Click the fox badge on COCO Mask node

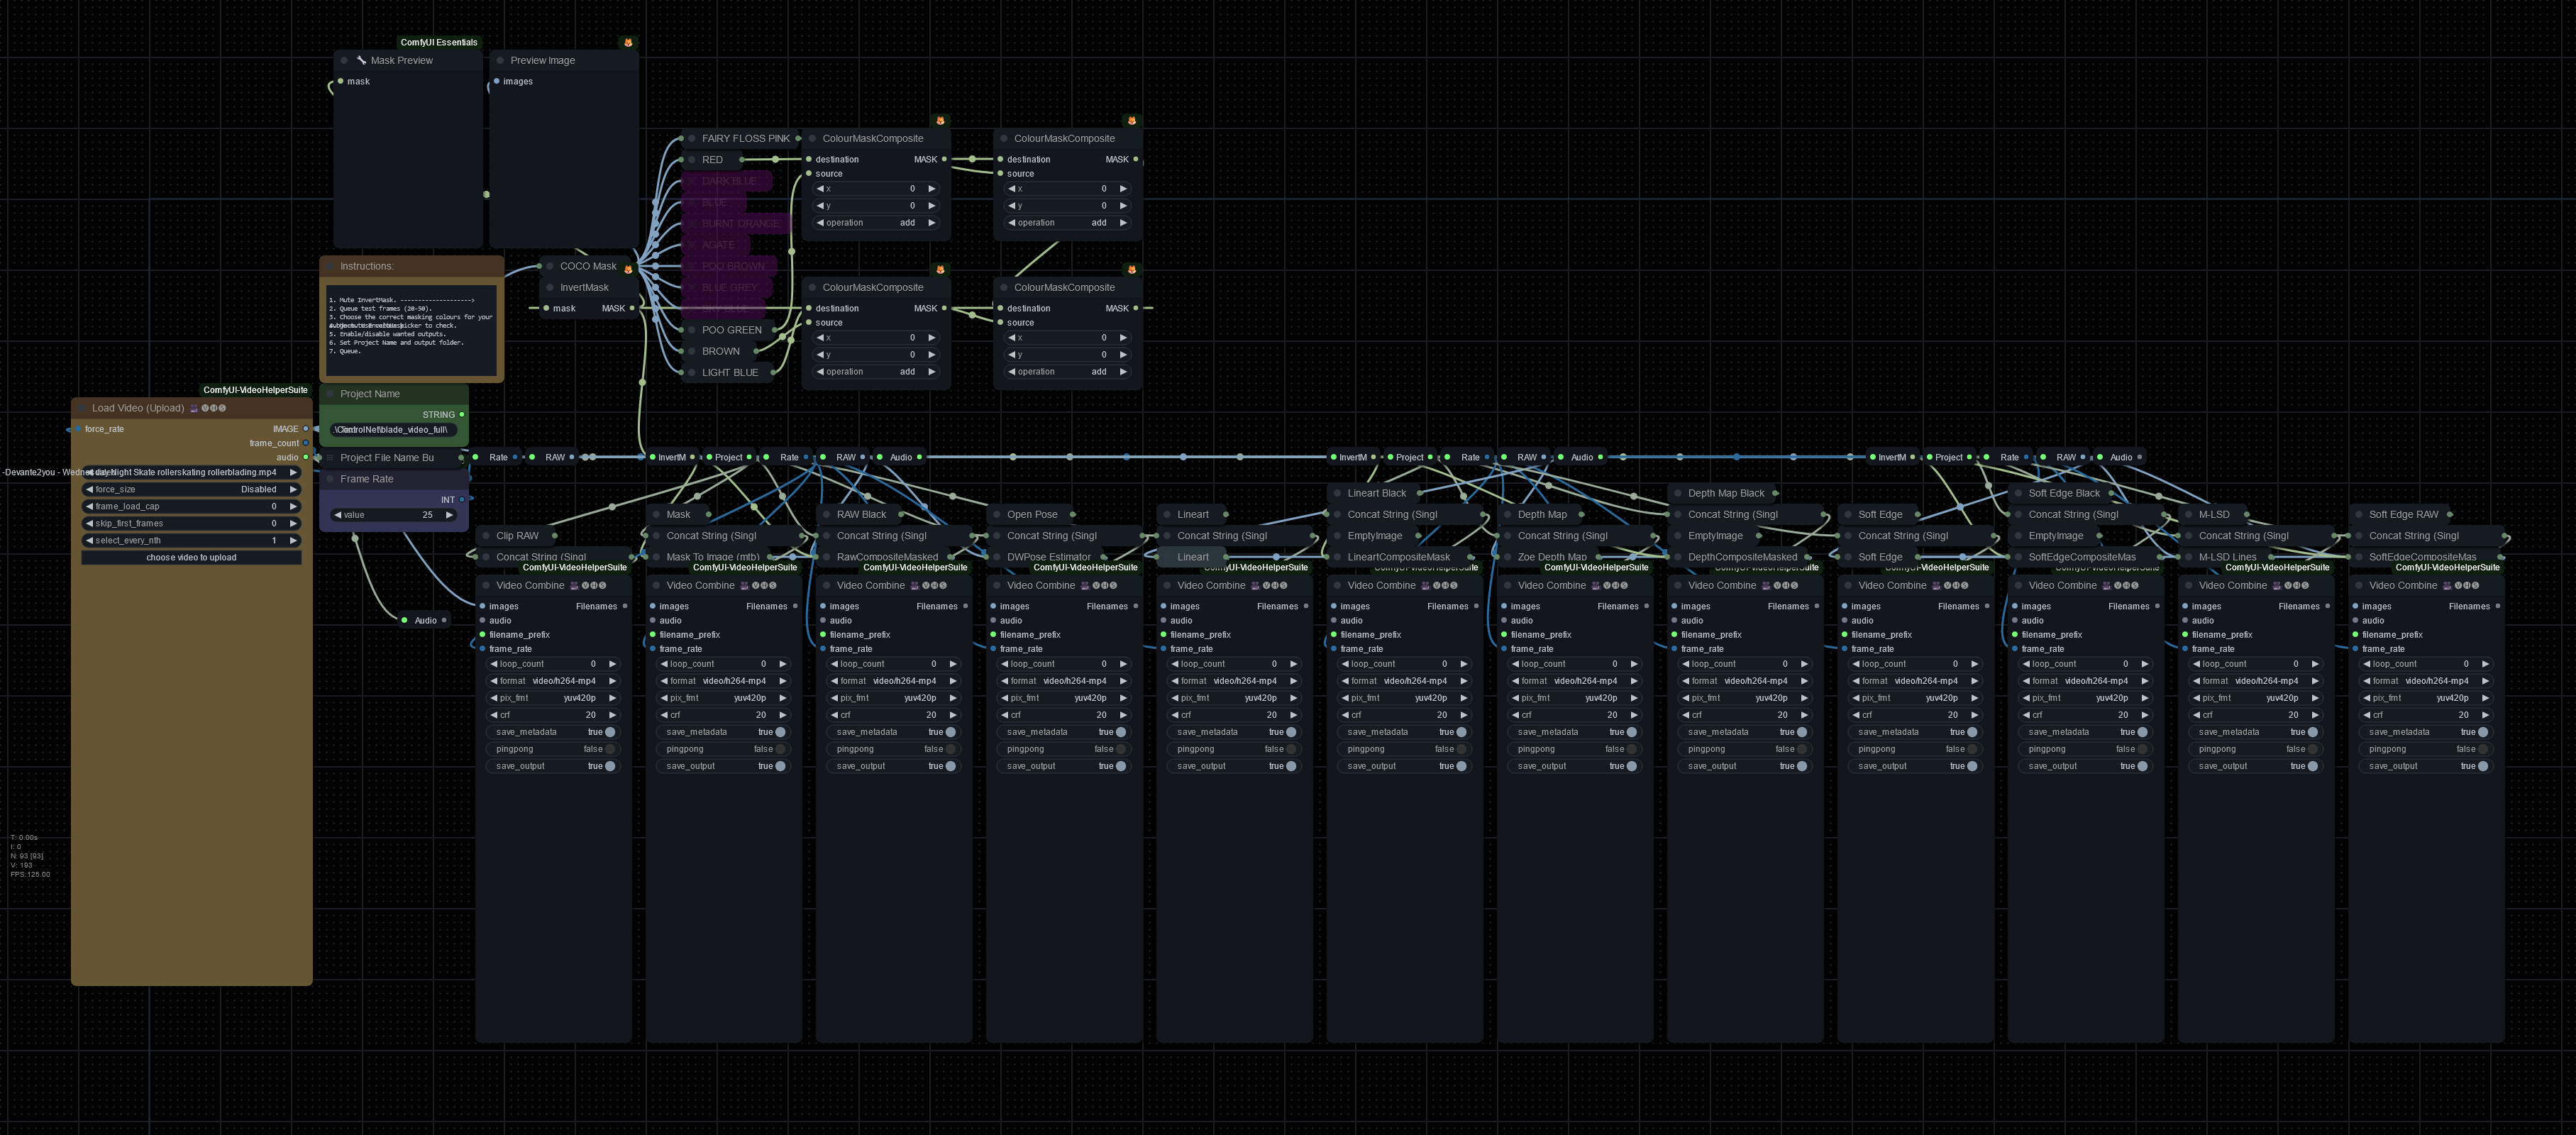pos(628,269)
